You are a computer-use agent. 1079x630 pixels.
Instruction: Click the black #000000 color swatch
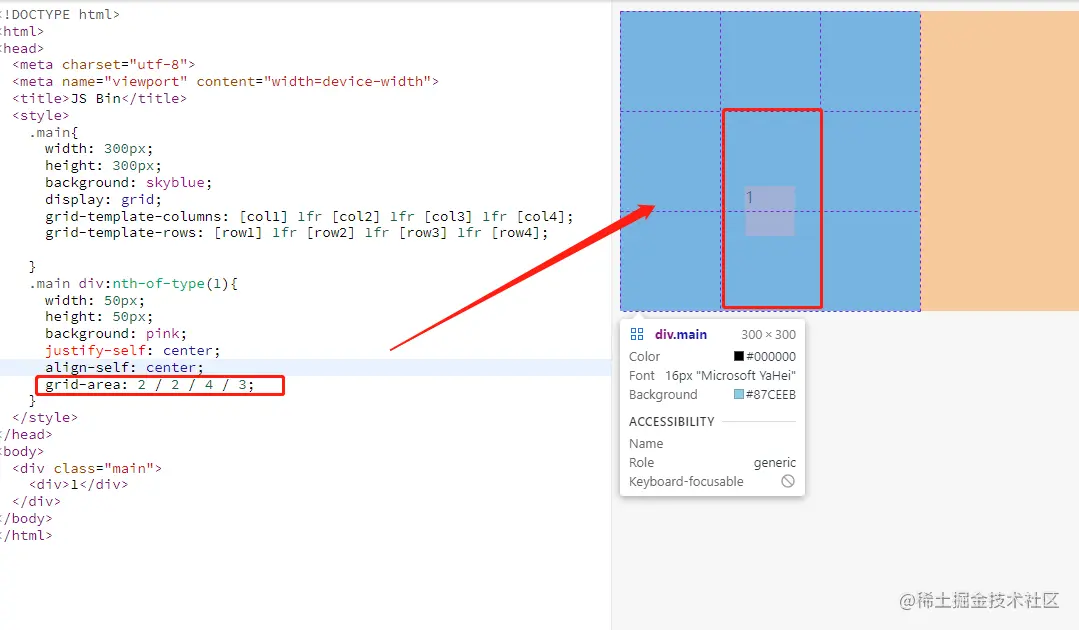[738, 356]
